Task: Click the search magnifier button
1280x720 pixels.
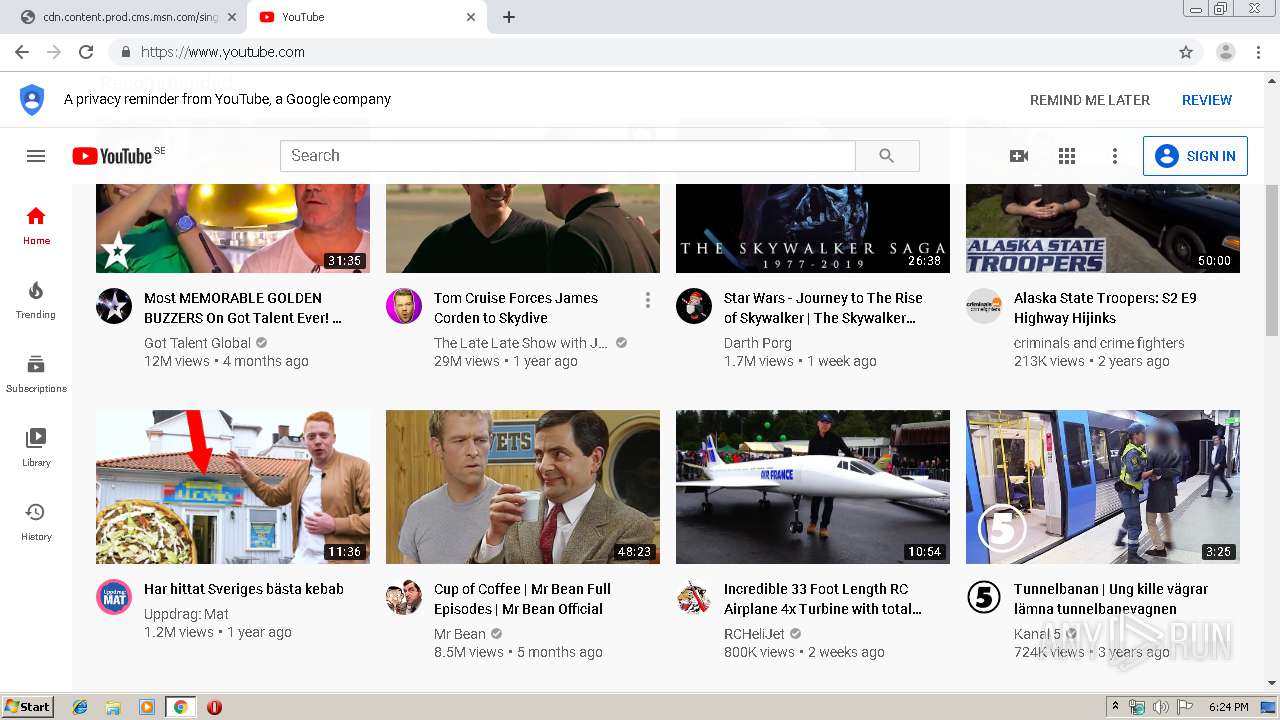Action: [x=887, y=156]
